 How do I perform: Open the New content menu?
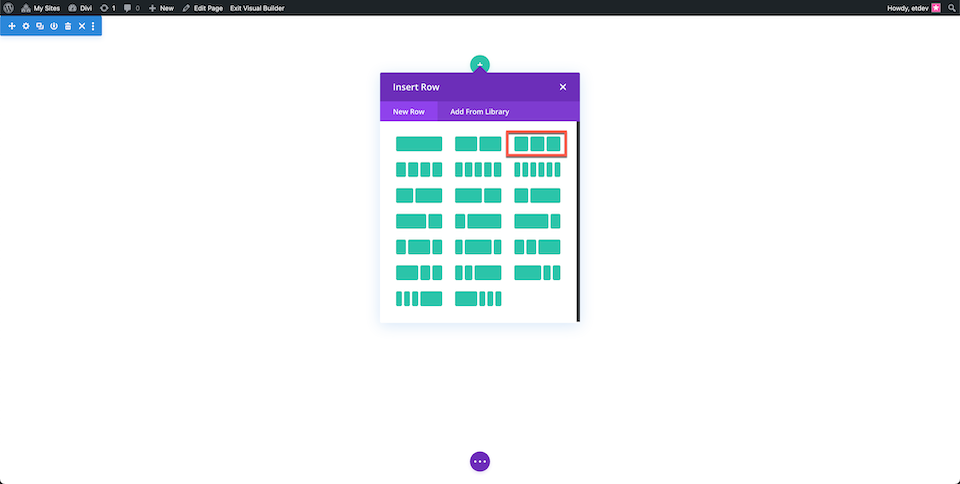161,8
